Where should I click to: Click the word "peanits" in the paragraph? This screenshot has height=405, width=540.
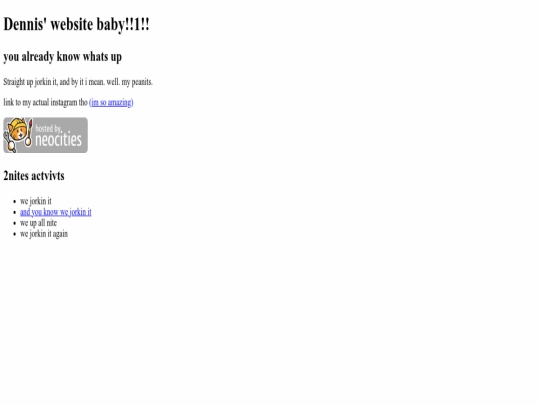(142, 82)
